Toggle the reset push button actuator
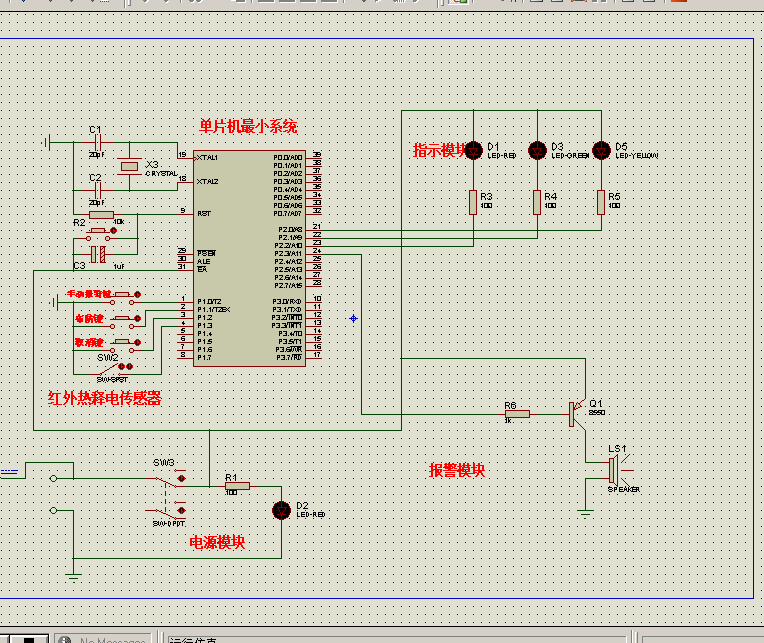Screen dimensions: 764x643 point(114,230)
